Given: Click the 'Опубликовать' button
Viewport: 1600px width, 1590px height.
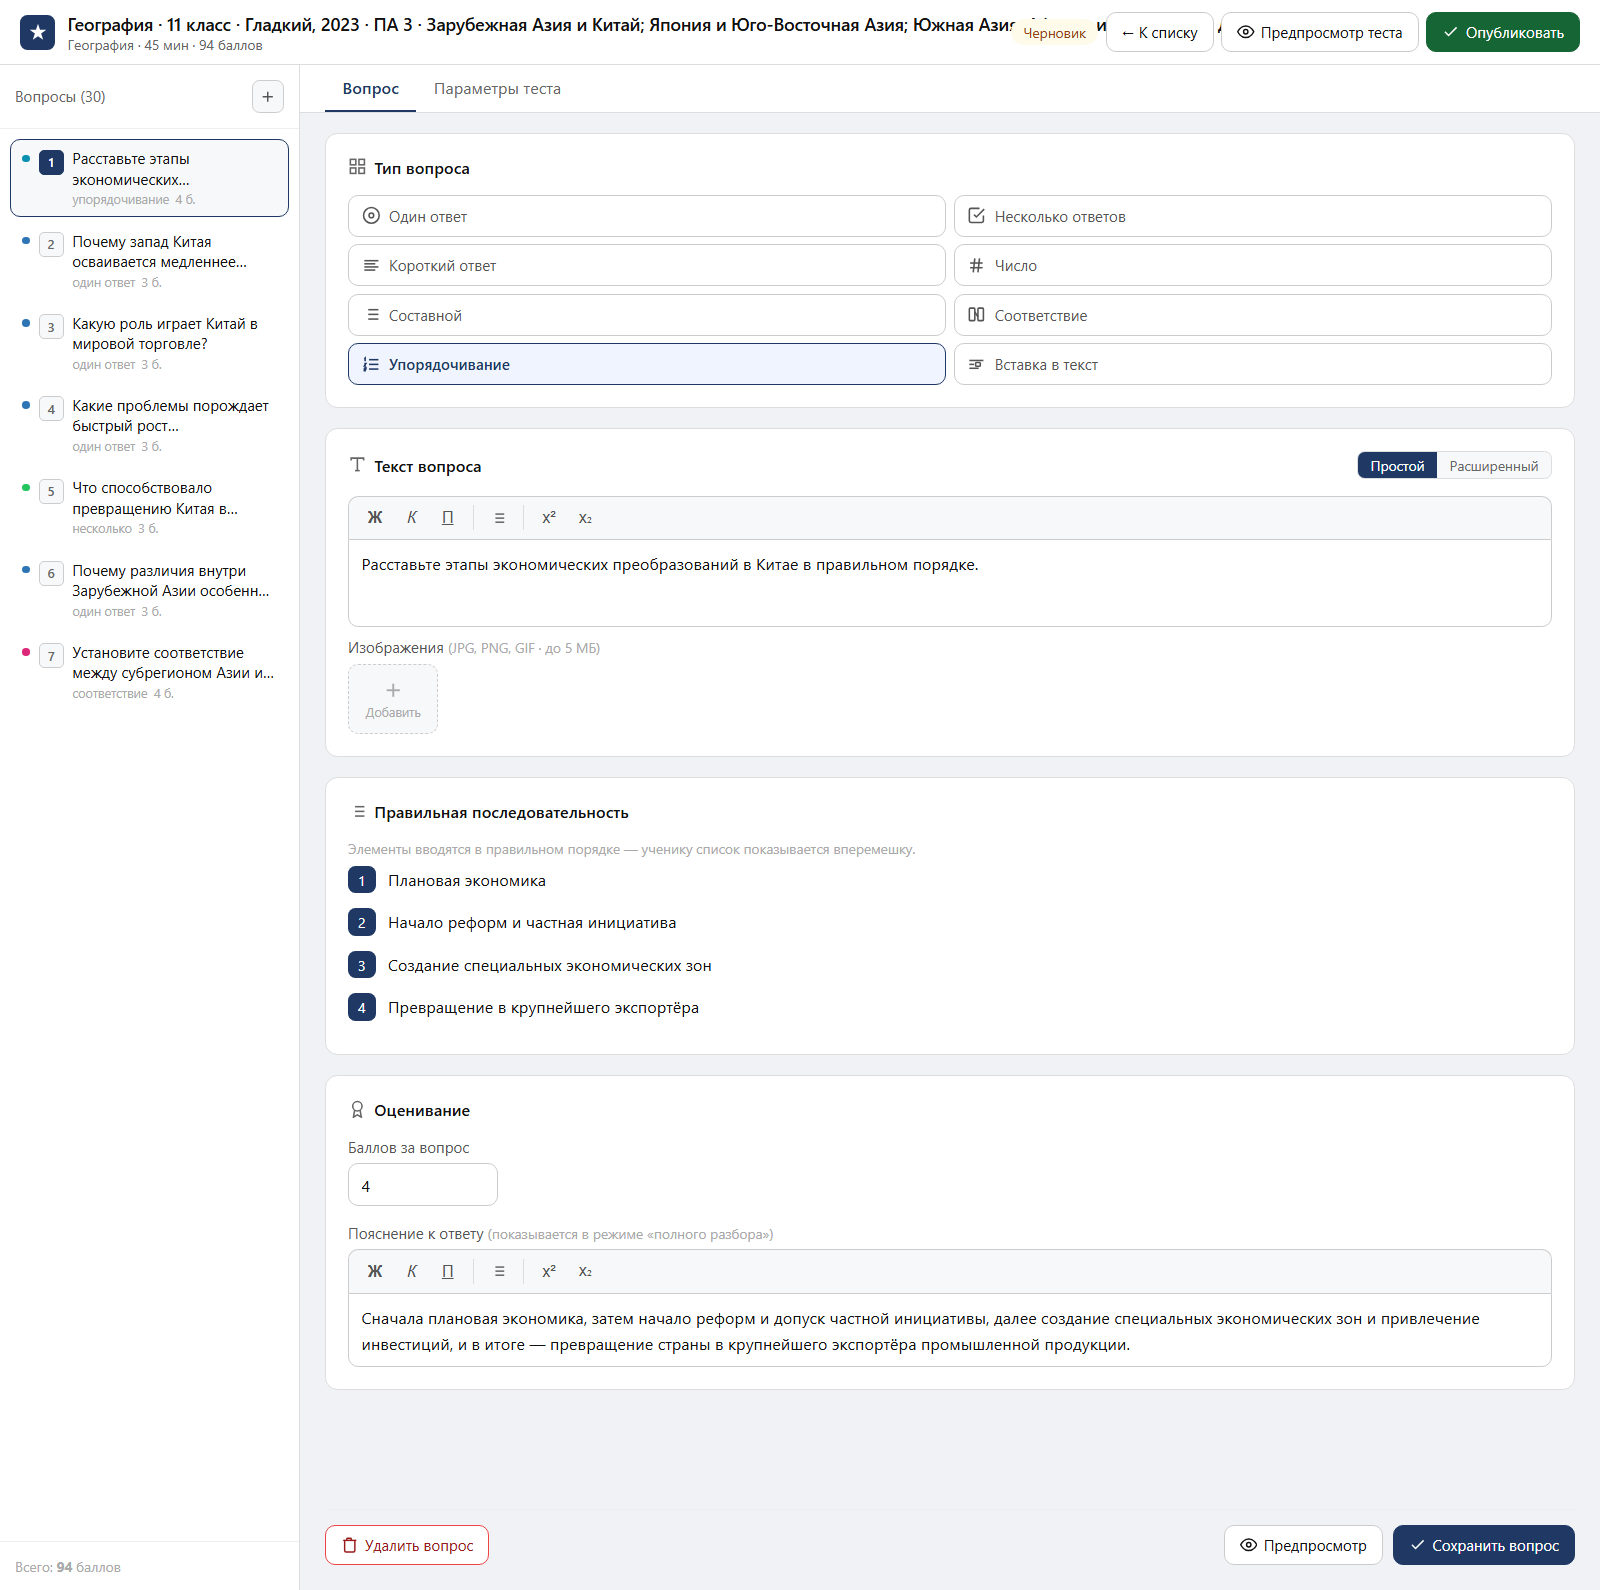Looking at the screenshot, I should (1502, 32).
